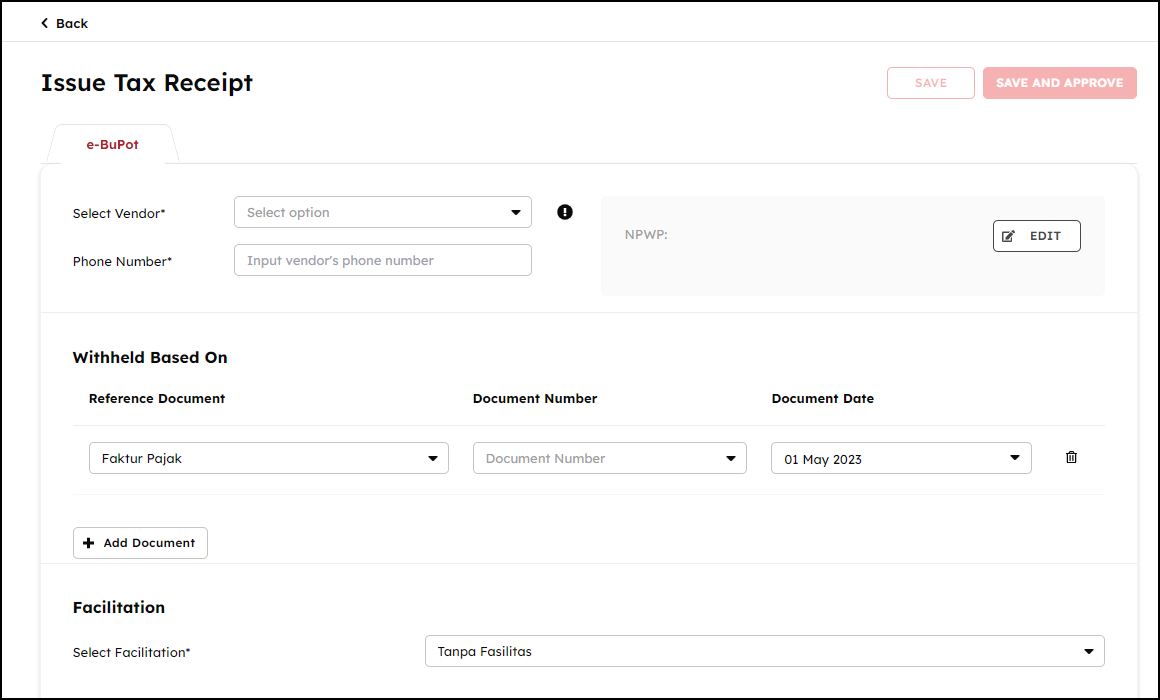Click the caret arrow in Select Vendor field
This screenshot has height=700, width=1160.
(x=516, y=212)
